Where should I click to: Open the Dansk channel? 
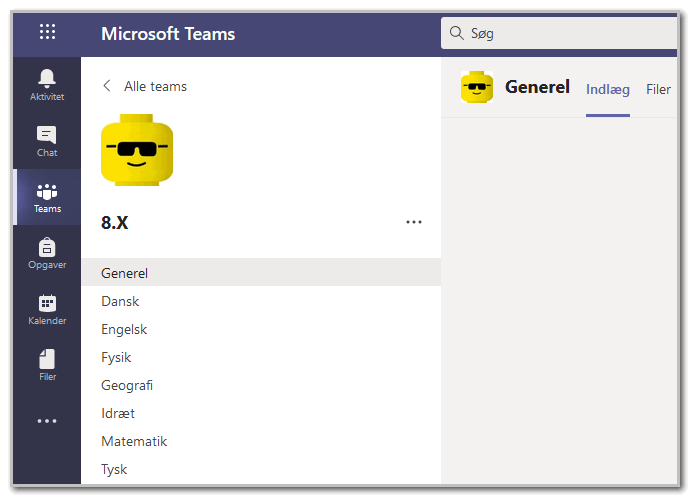(x=261, y=301)
